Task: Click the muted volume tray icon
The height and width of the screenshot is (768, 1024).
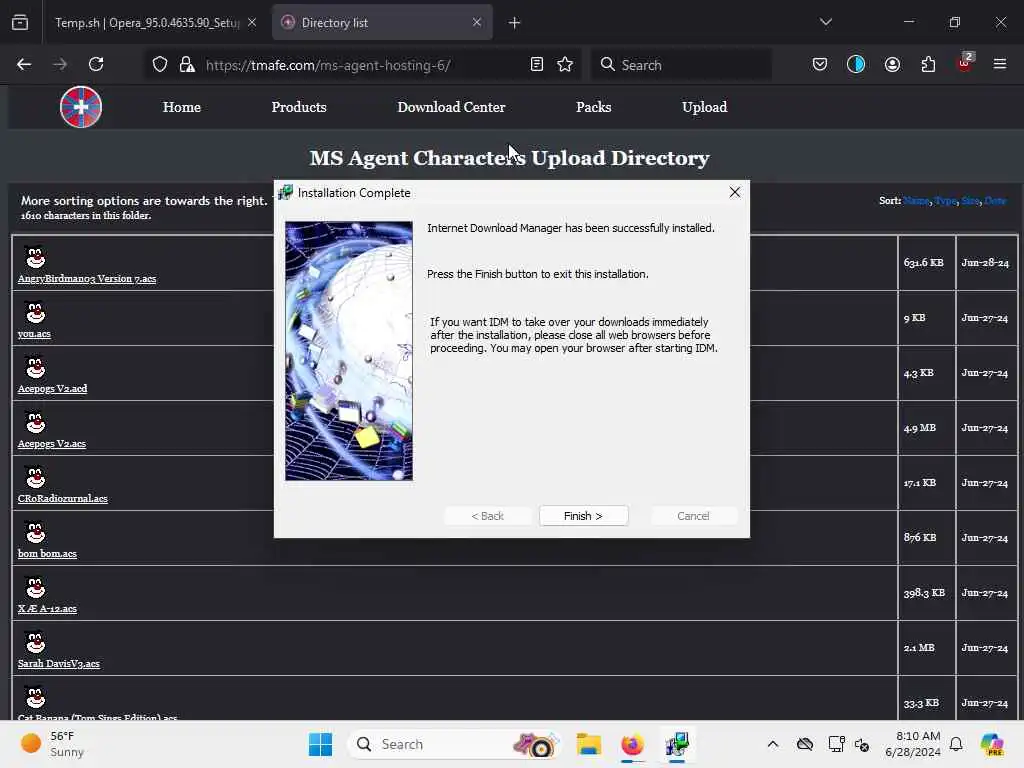Action: pyautogui.click(x=862, y=744)
